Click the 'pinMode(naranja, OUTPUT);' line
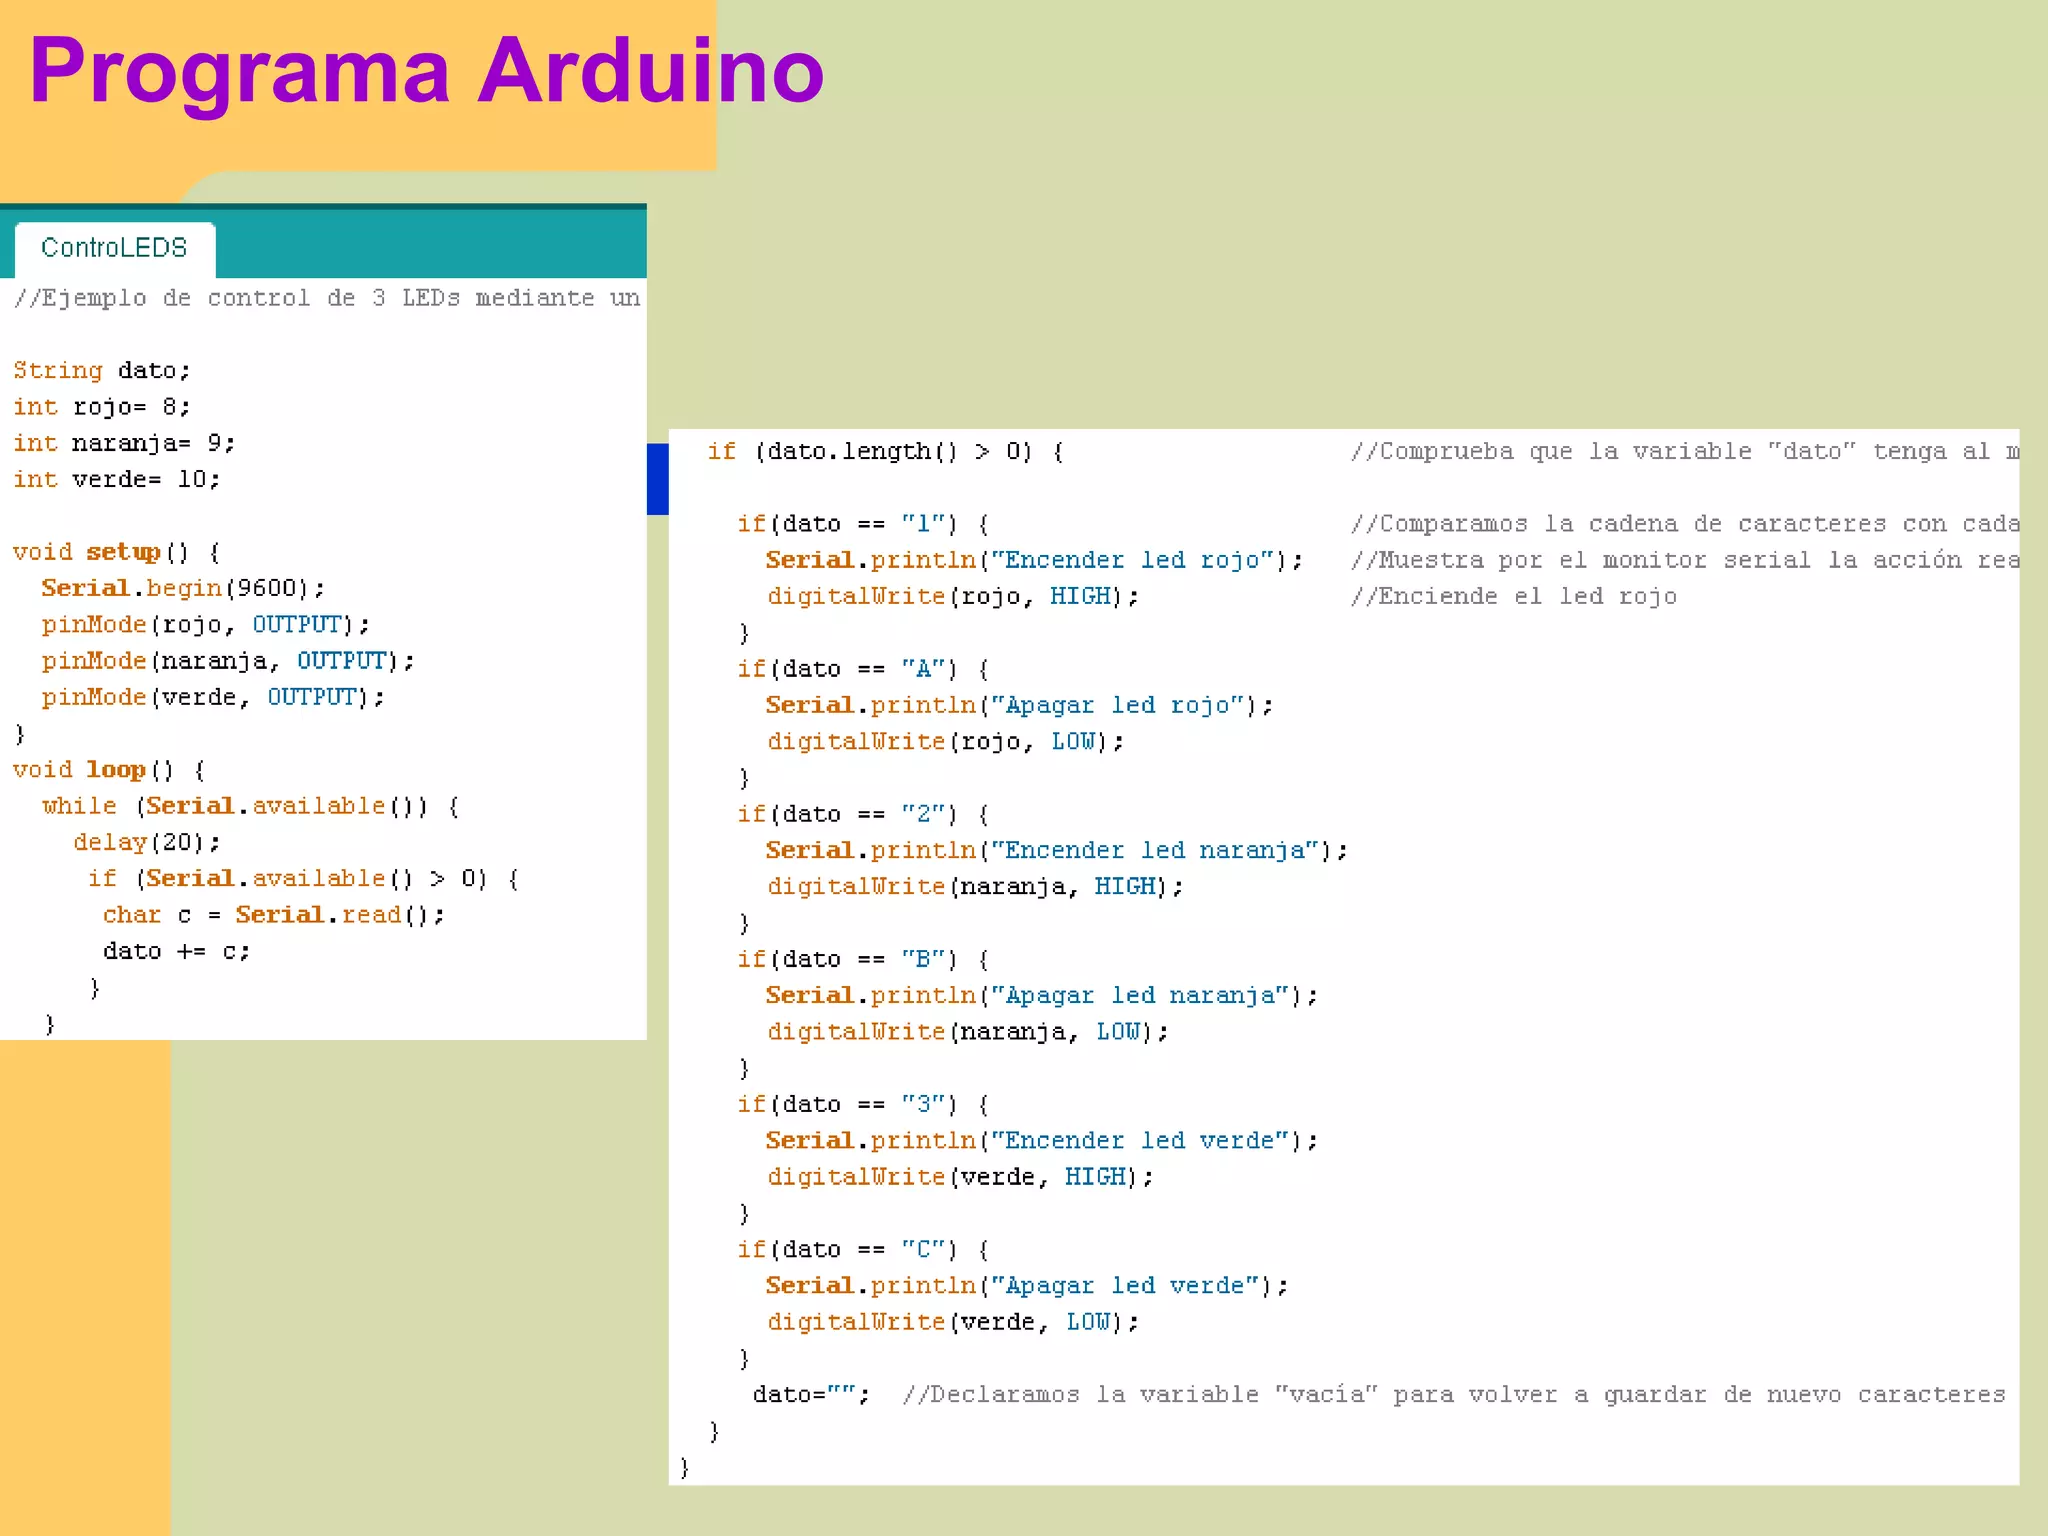Viewport: 2048px width, 1536px height. (x=227, y=661)
